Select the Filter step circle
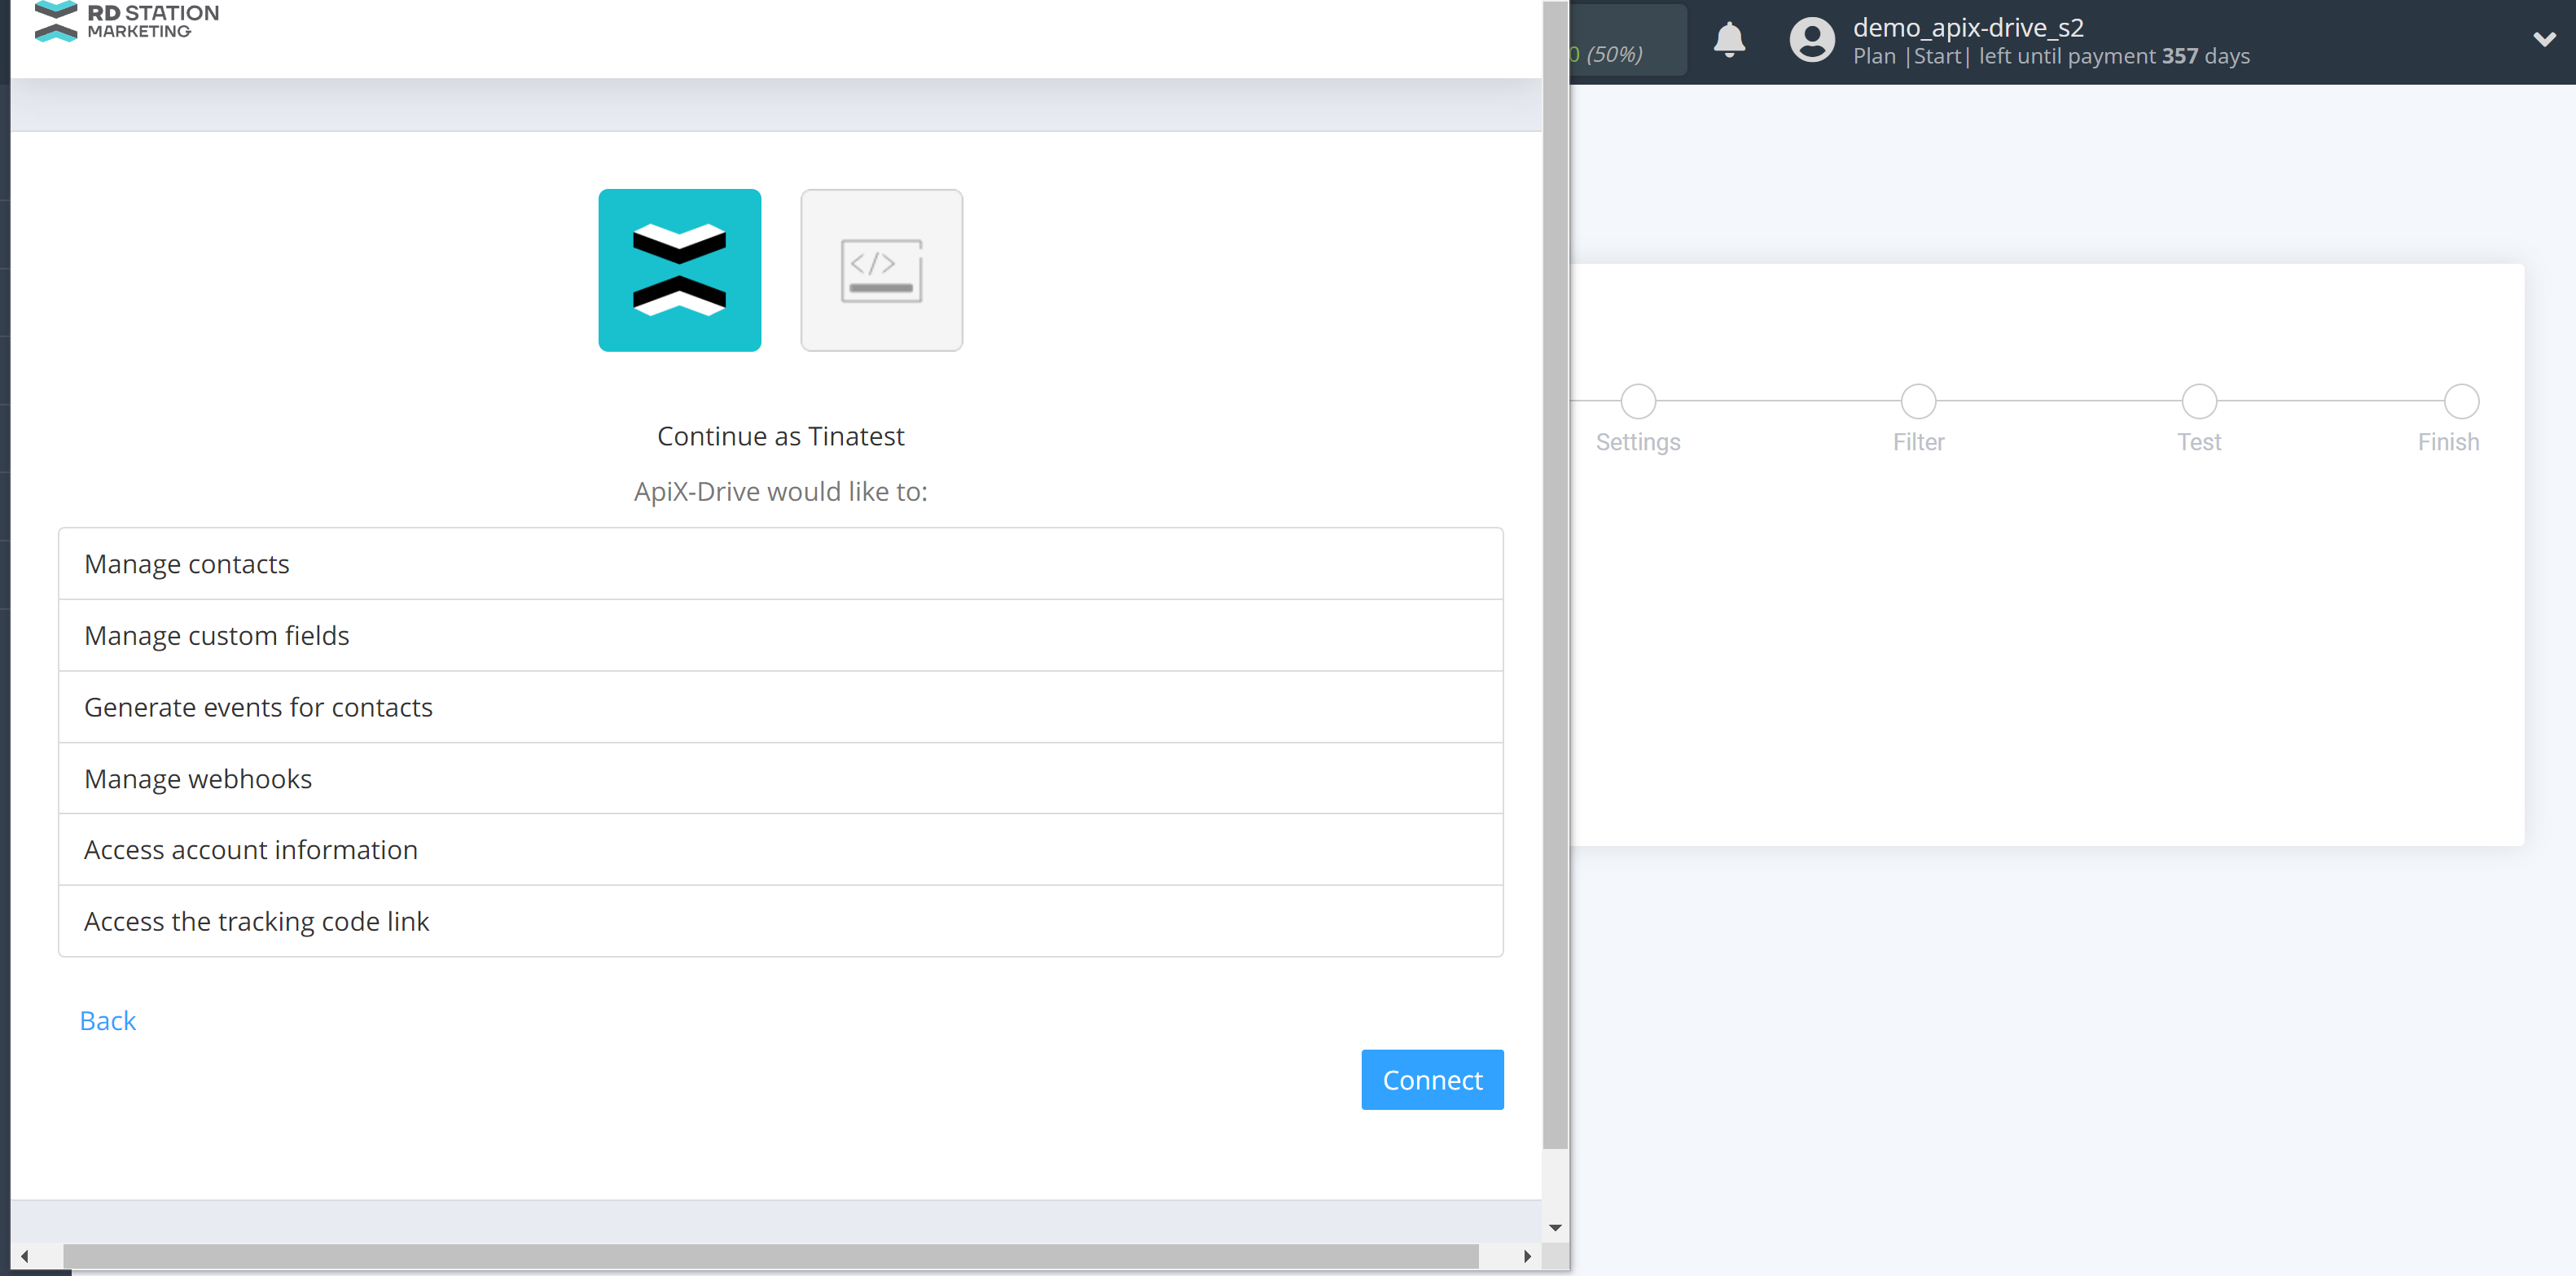2576x1276 pixels. click(1917, 401)
